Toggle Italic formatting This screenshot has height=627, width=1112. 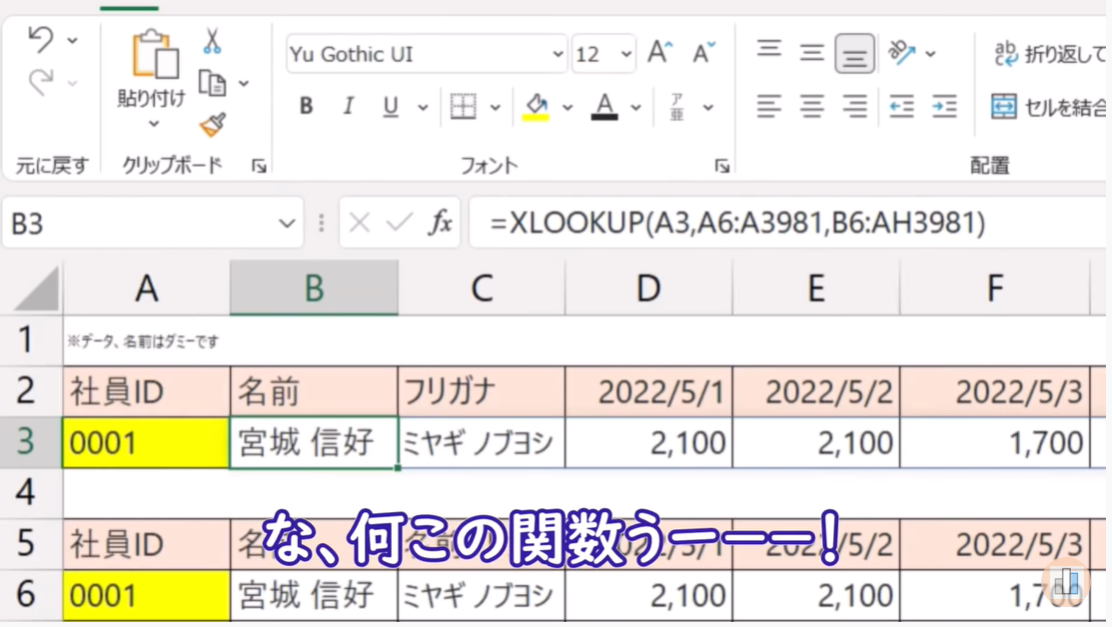tap(348, 107)
